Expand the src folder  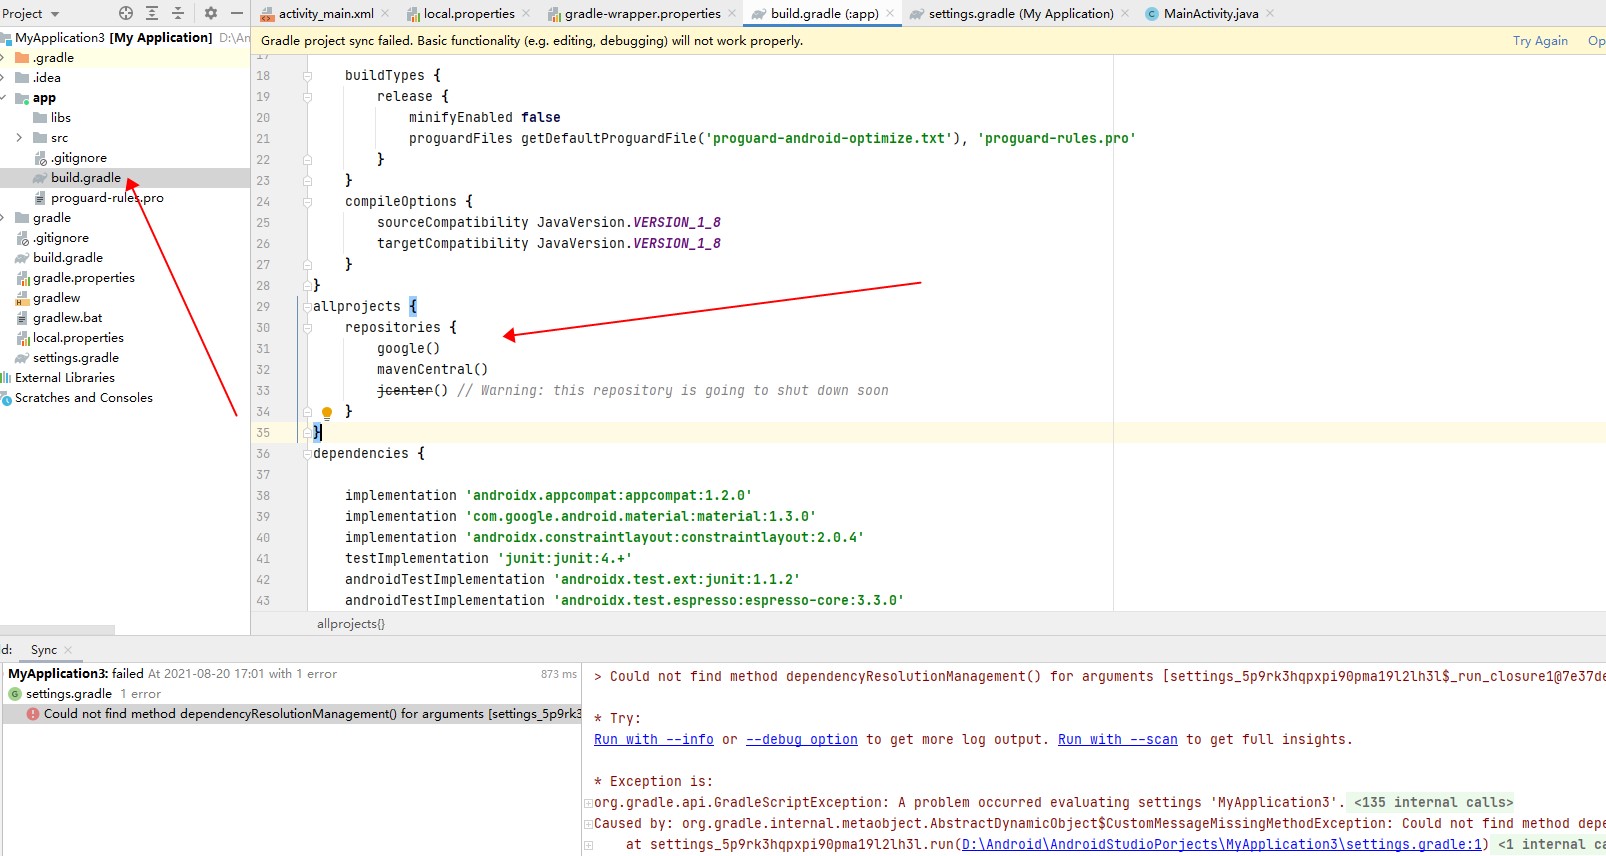19,137
